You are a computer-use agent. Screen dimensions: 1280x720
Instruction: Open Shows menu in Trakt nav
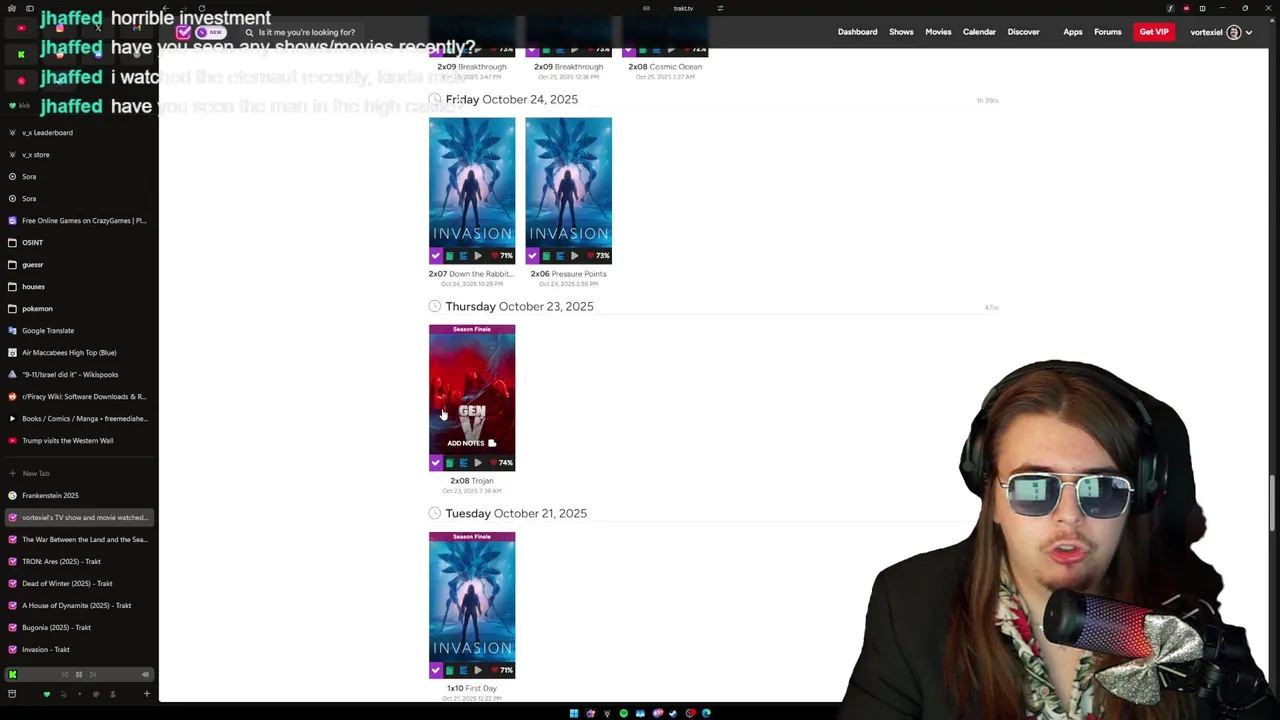(901, 32)
